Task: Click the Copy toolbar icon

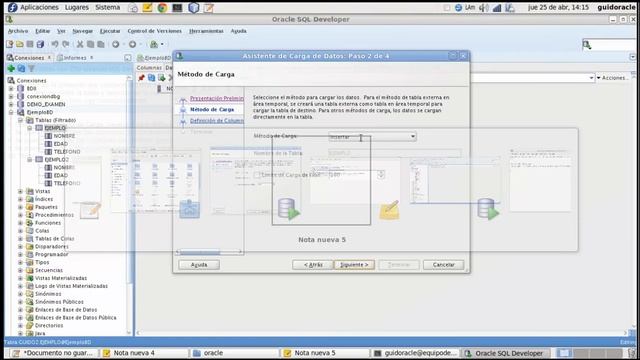Action: pos(90,44)
